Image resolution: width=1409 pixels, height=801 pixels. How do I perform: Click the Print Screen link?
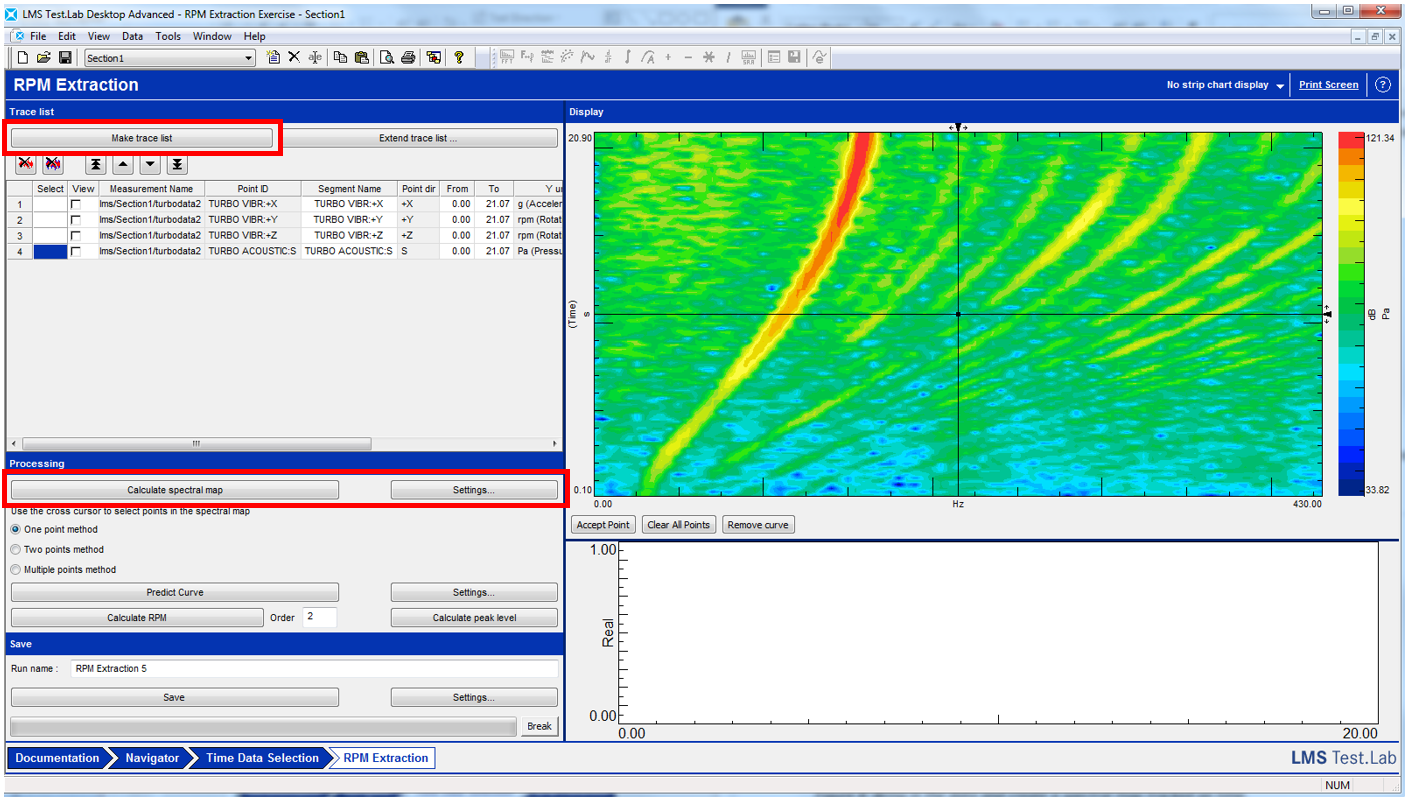pos(1328,85)
